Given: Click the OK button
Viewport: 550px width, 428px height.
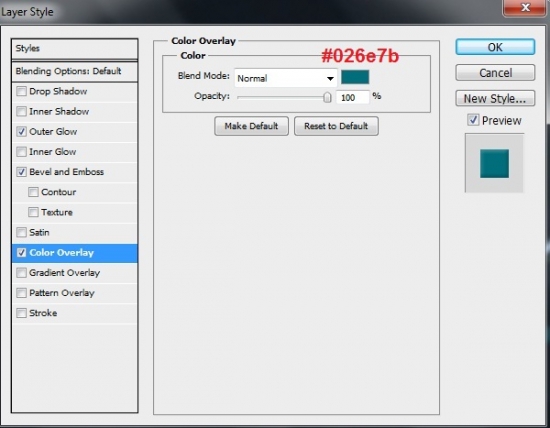Looking at the screenshot, I should click(x=495, y=47).
